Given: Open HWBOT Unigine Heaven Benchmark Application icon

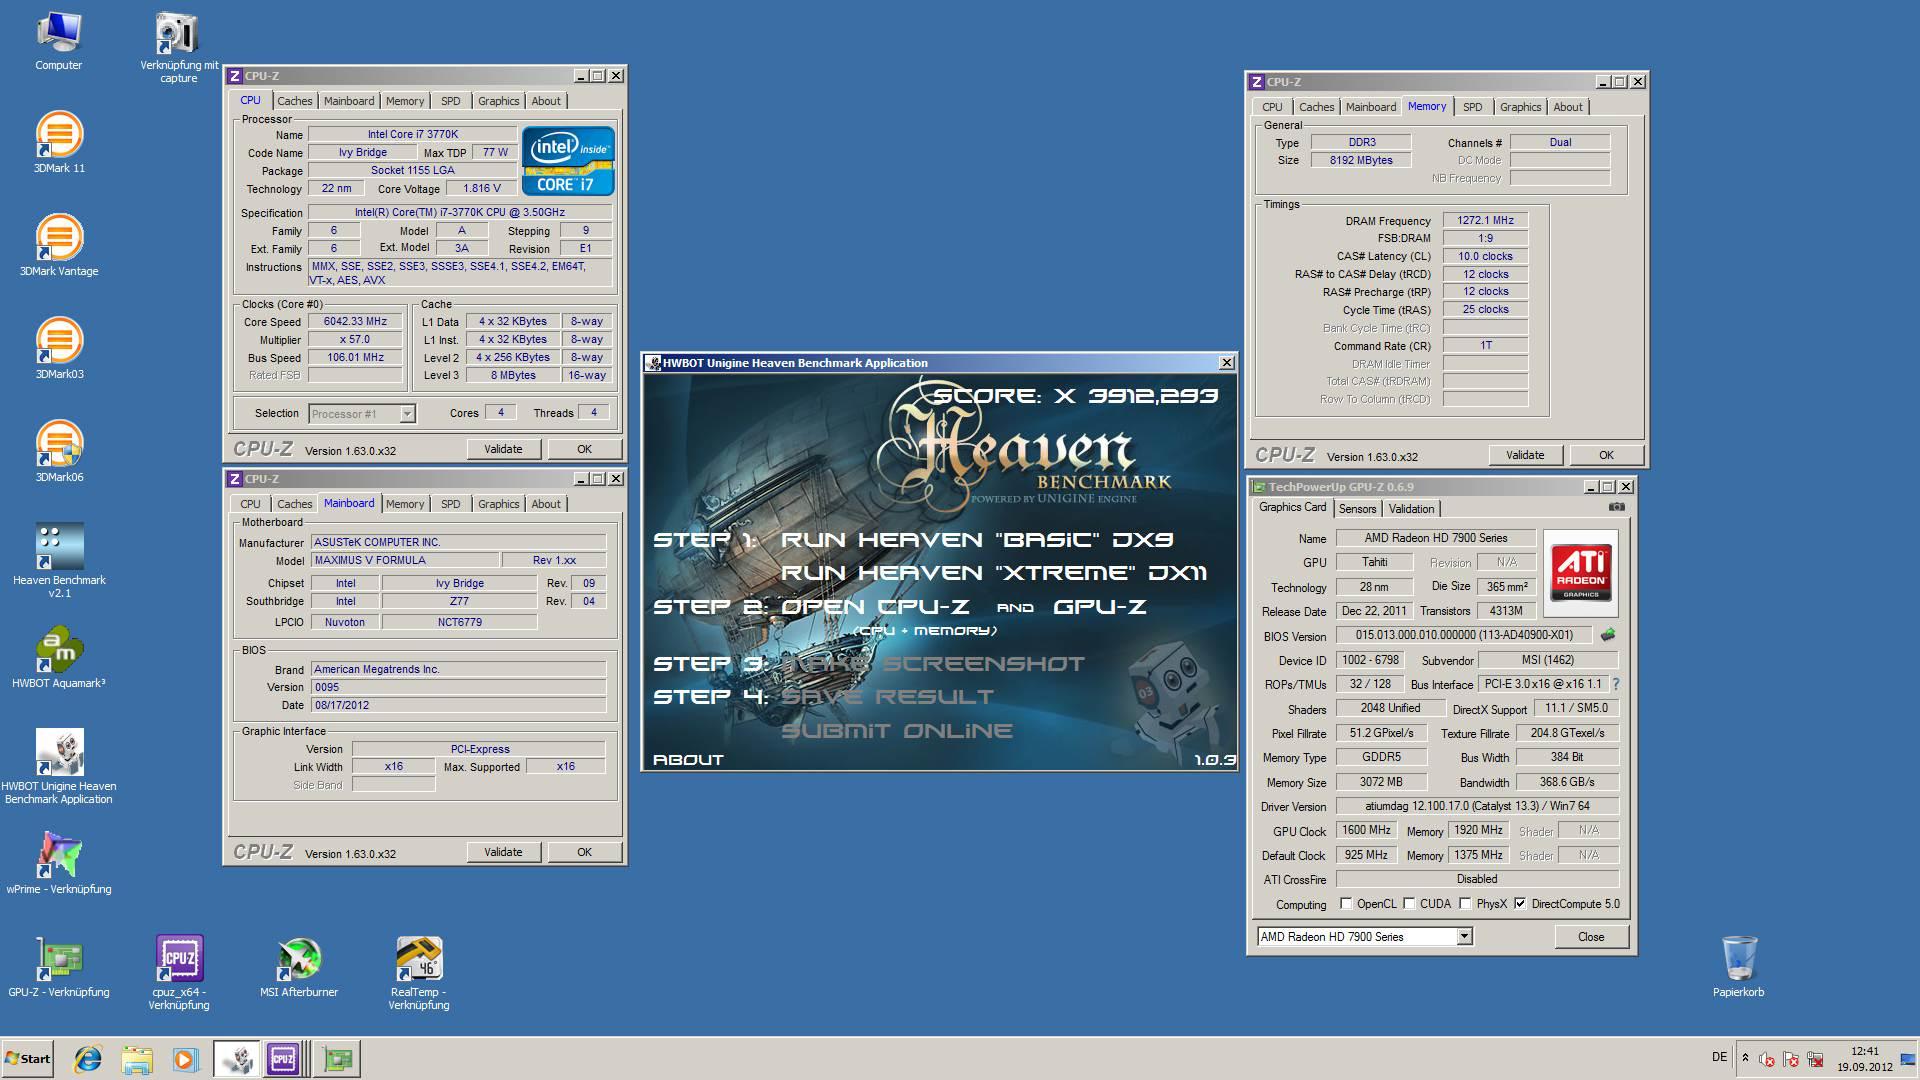Looking at the screenshot, I should point(58,766).
